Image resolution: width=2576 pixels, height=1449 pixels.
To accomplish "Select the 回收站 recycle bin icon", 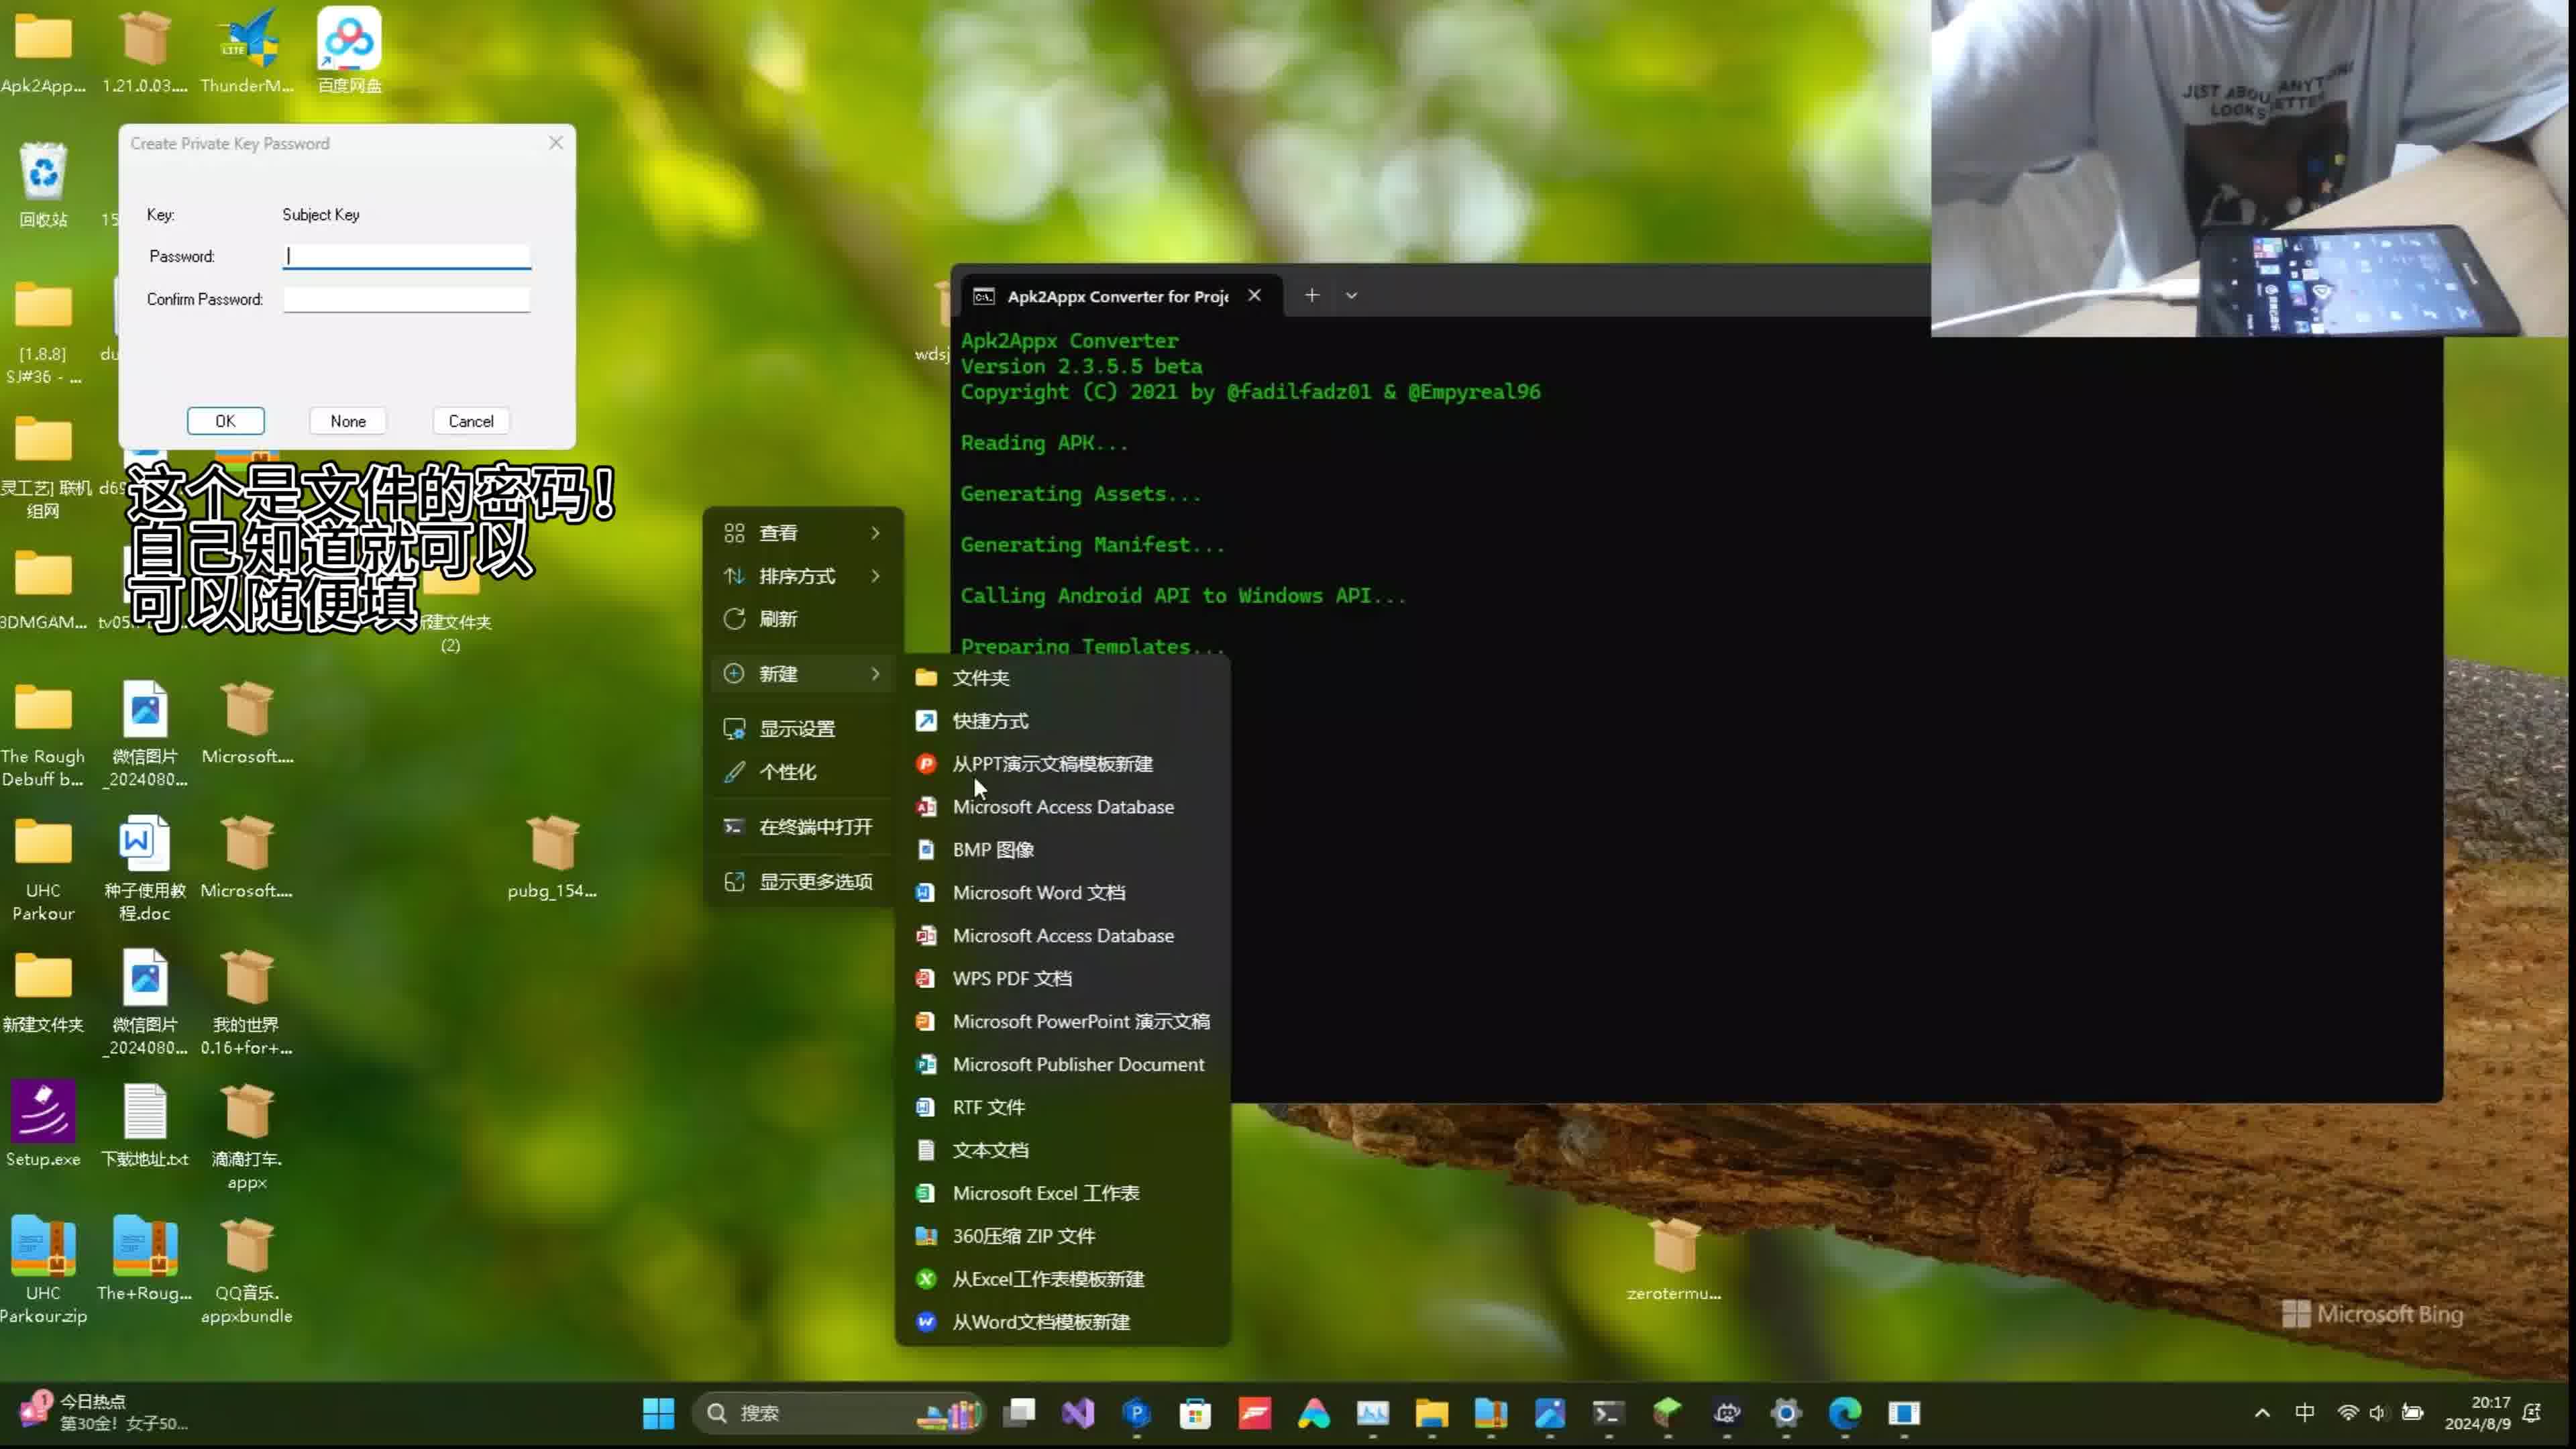I will (43, 185).
